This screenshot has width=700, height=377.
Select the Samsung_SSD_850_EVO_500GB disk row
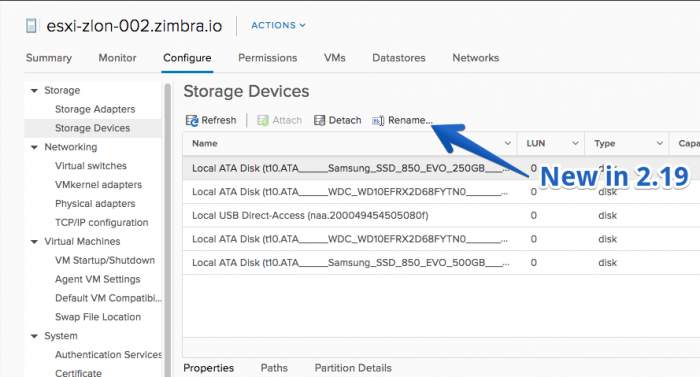(x=441, y=263)
